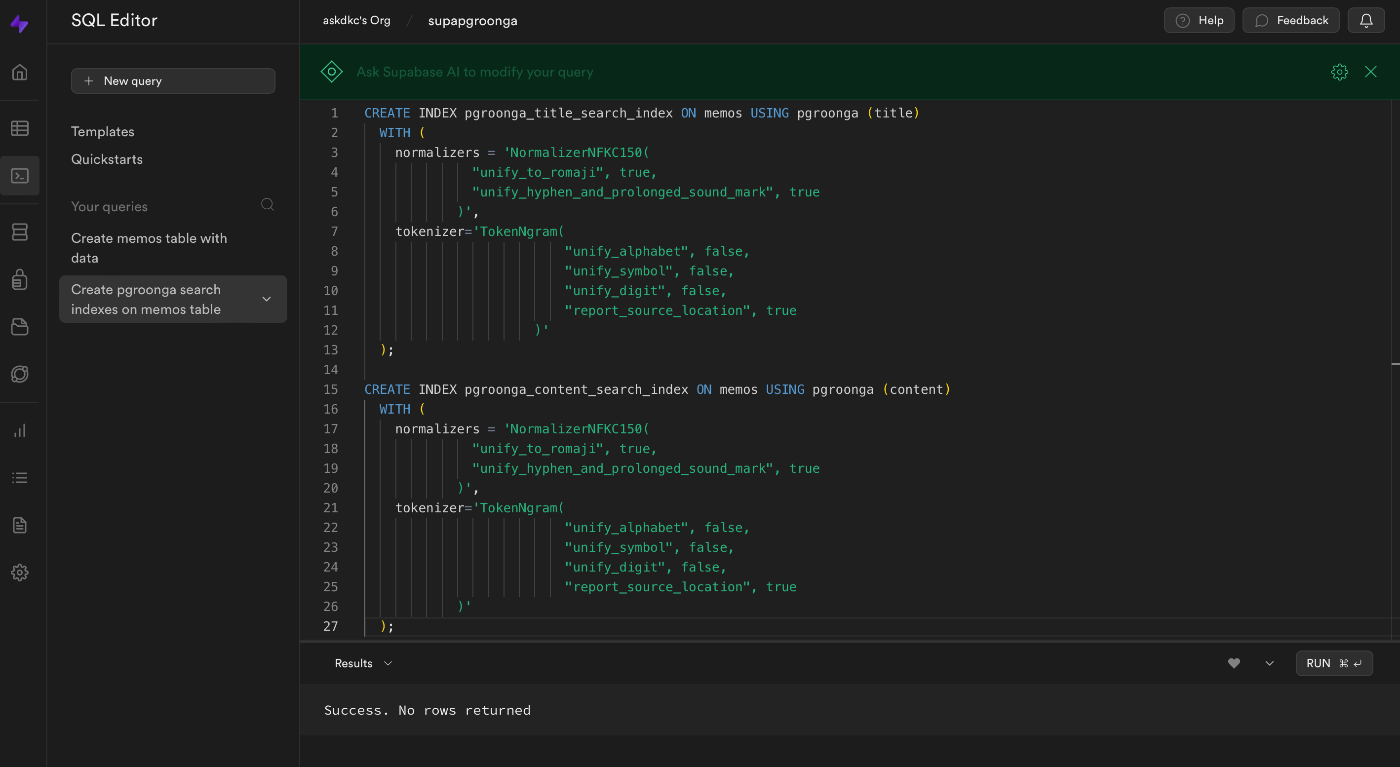Open the Authentication lock icon
The width and height of the screenshot is (1400, 767).
pyautogui.click(x=20, y=279)
